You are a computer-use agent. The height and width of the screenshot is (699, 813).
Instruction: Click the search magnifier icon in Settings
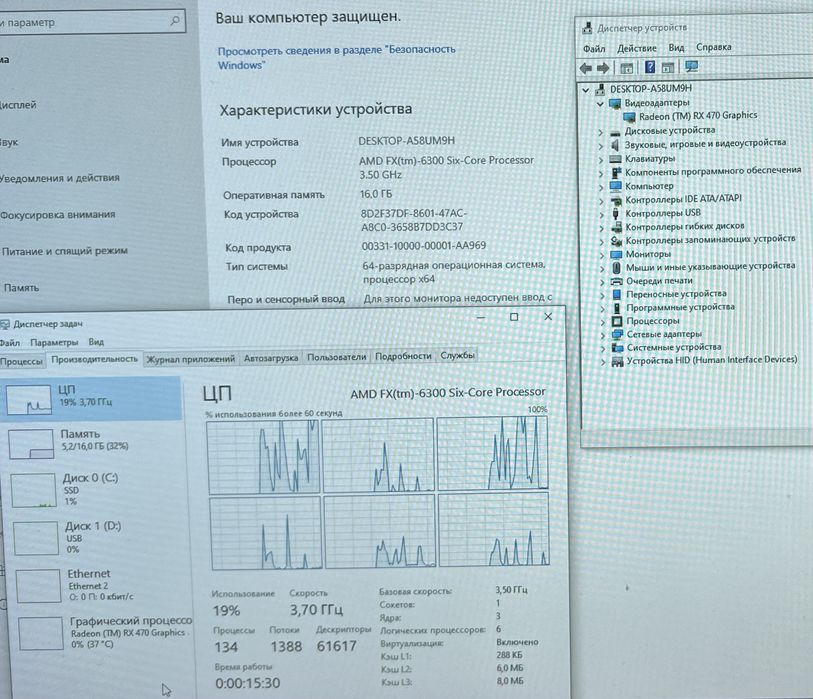click(175, 21)
